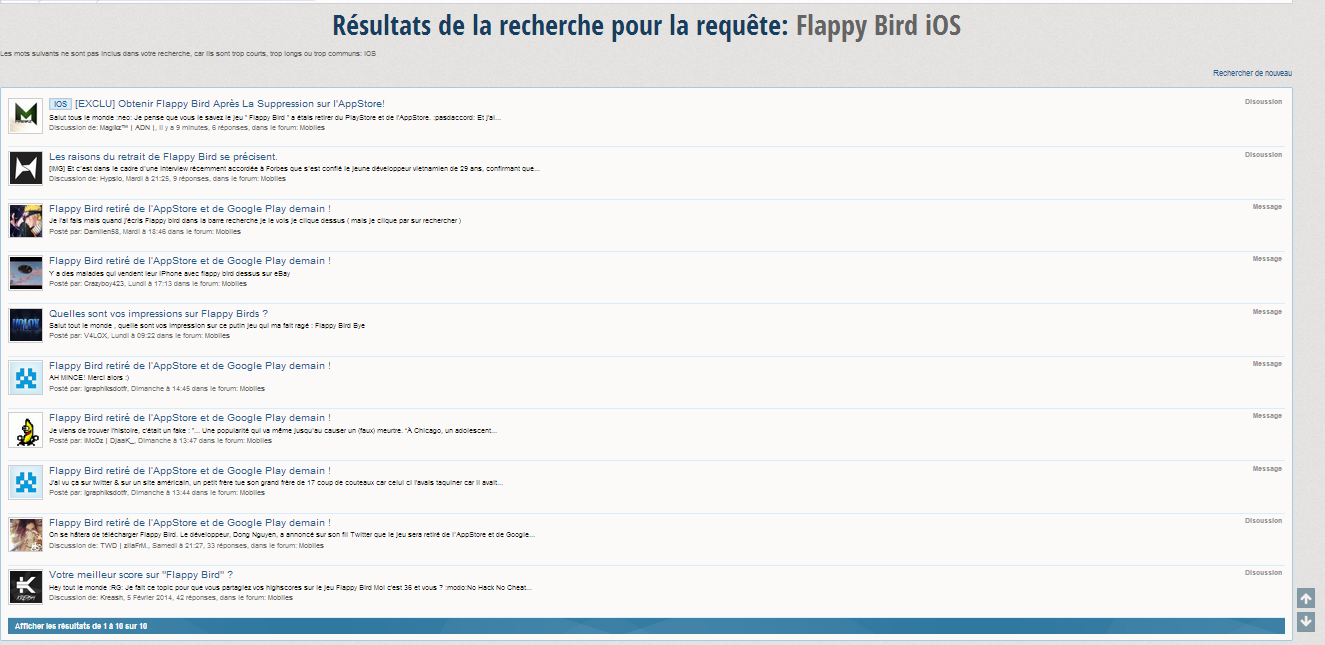Click username 'V4LOX' in post info

point(96,336)
